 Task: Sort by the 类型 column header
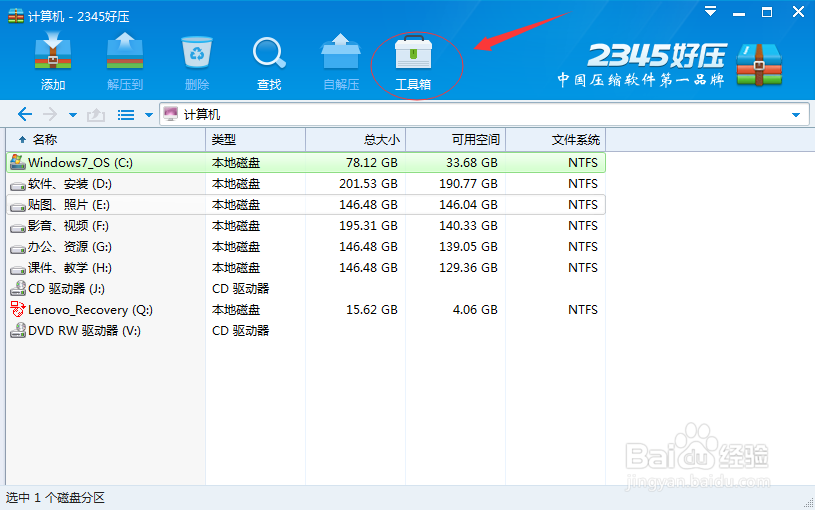(x=255, y=139)
